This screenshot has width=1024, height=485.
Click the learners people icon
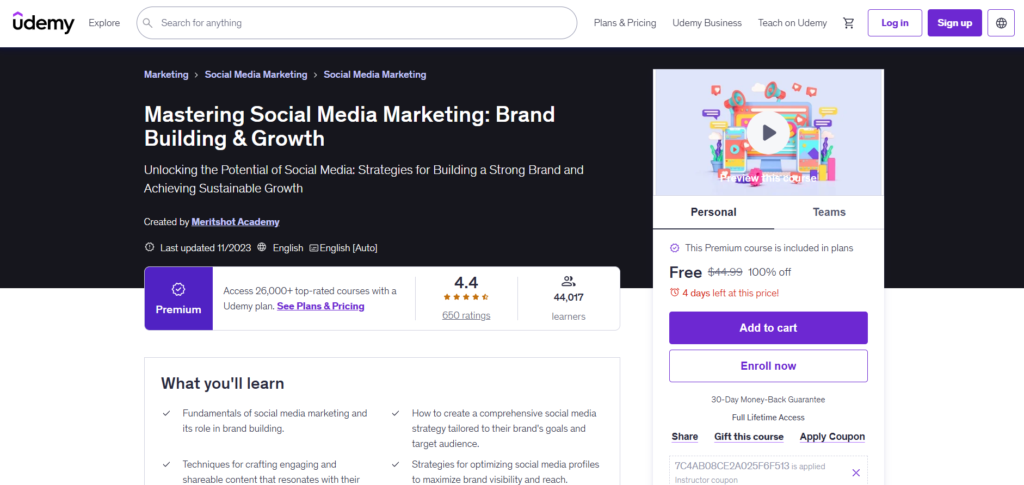[x=568, y=282]
